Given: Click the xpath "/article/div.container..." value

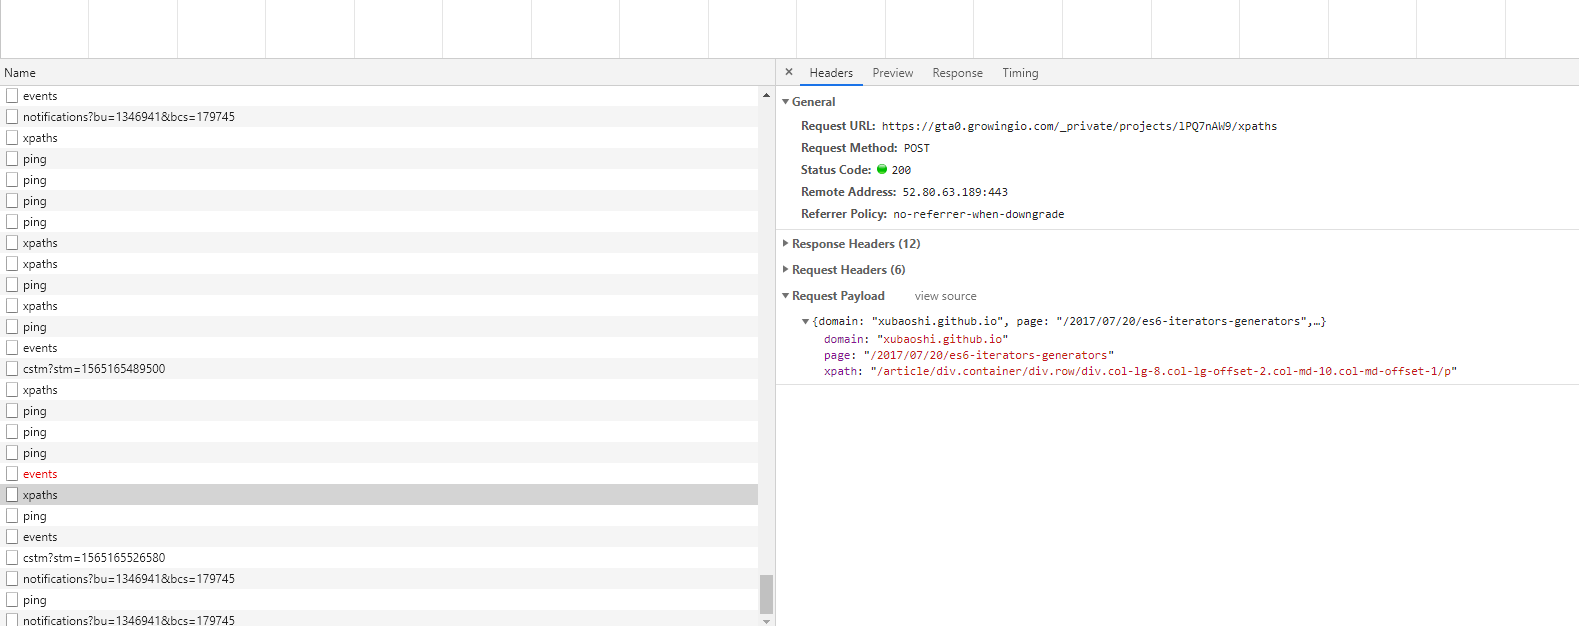Looking at the screenshot, I should point(1164,371).
